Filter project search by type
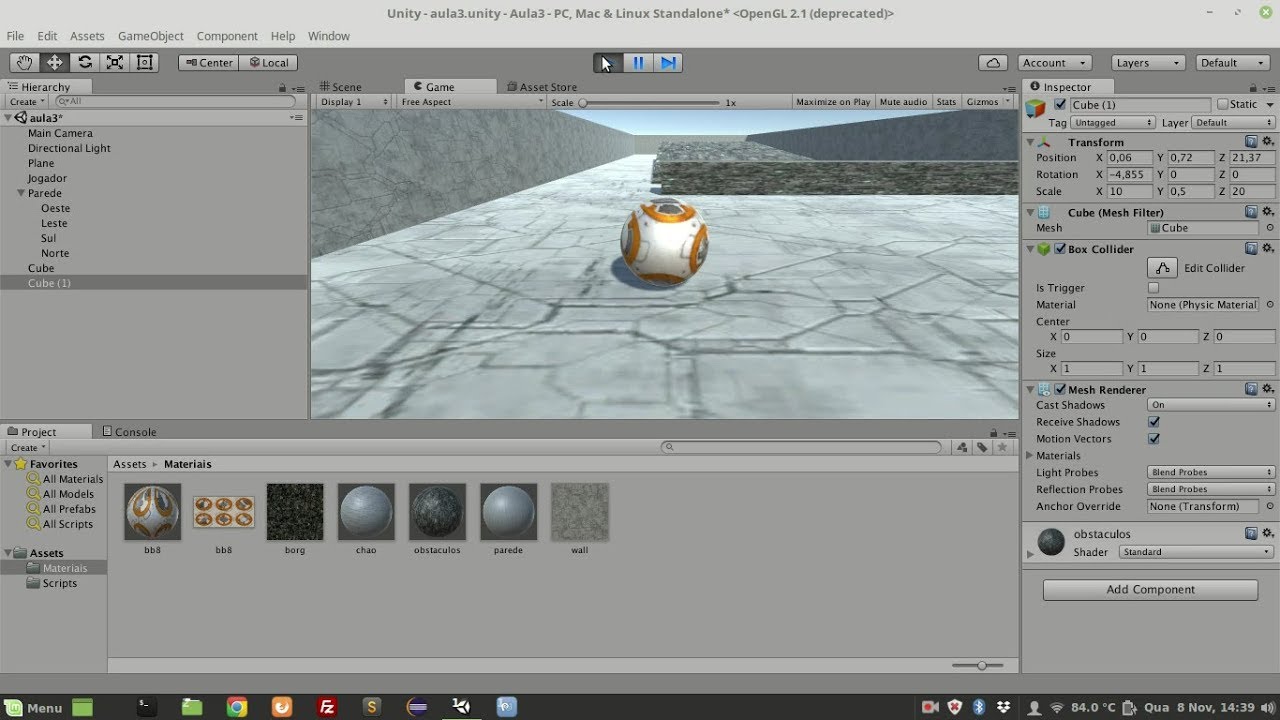 click(x=962, y=448)
